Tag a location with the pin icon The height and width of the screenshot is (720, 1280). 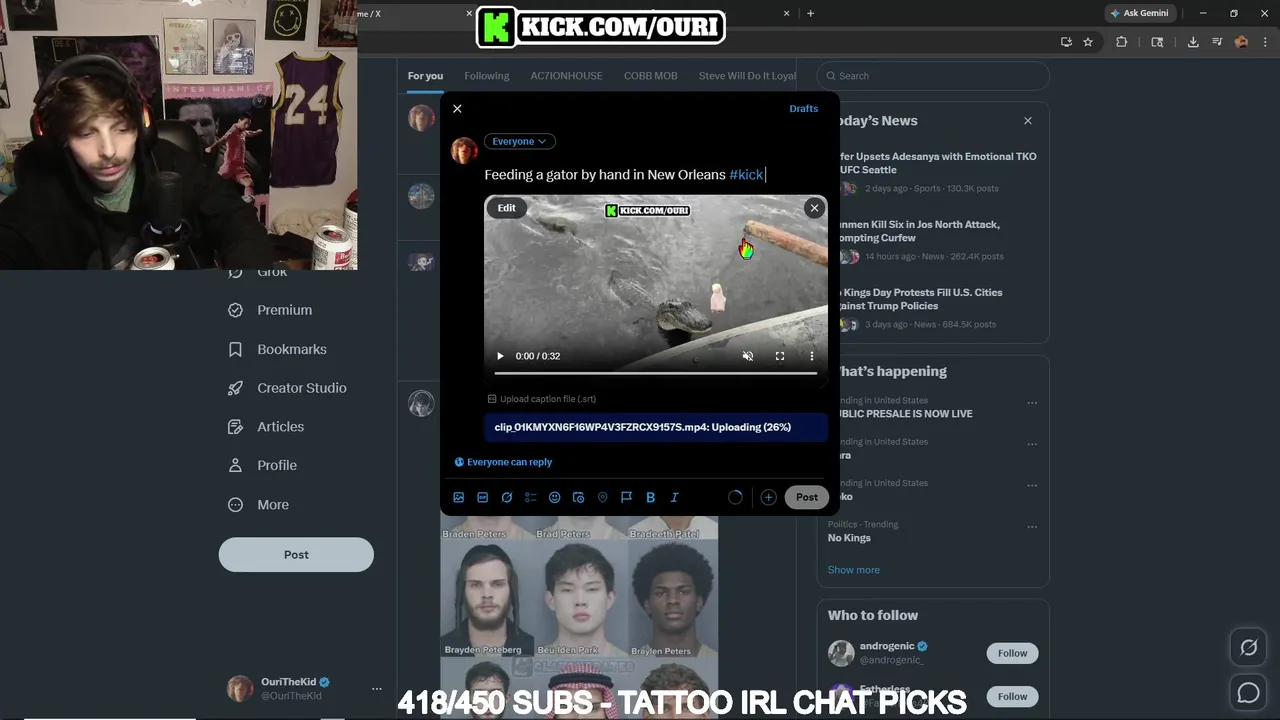coord(603,497)
